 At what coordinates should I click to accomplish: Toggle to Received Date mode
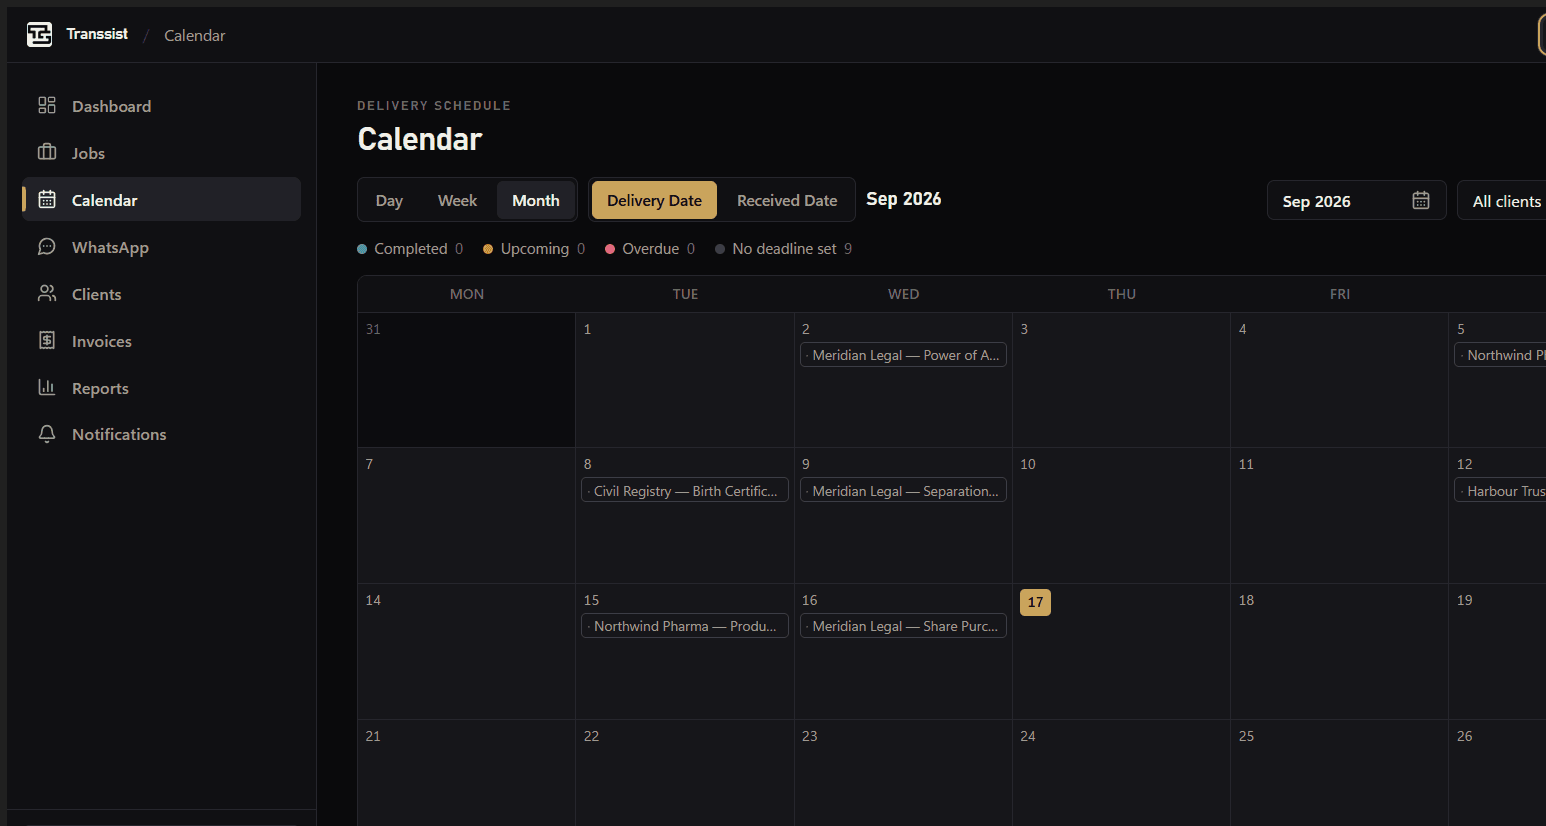(787, 200)
